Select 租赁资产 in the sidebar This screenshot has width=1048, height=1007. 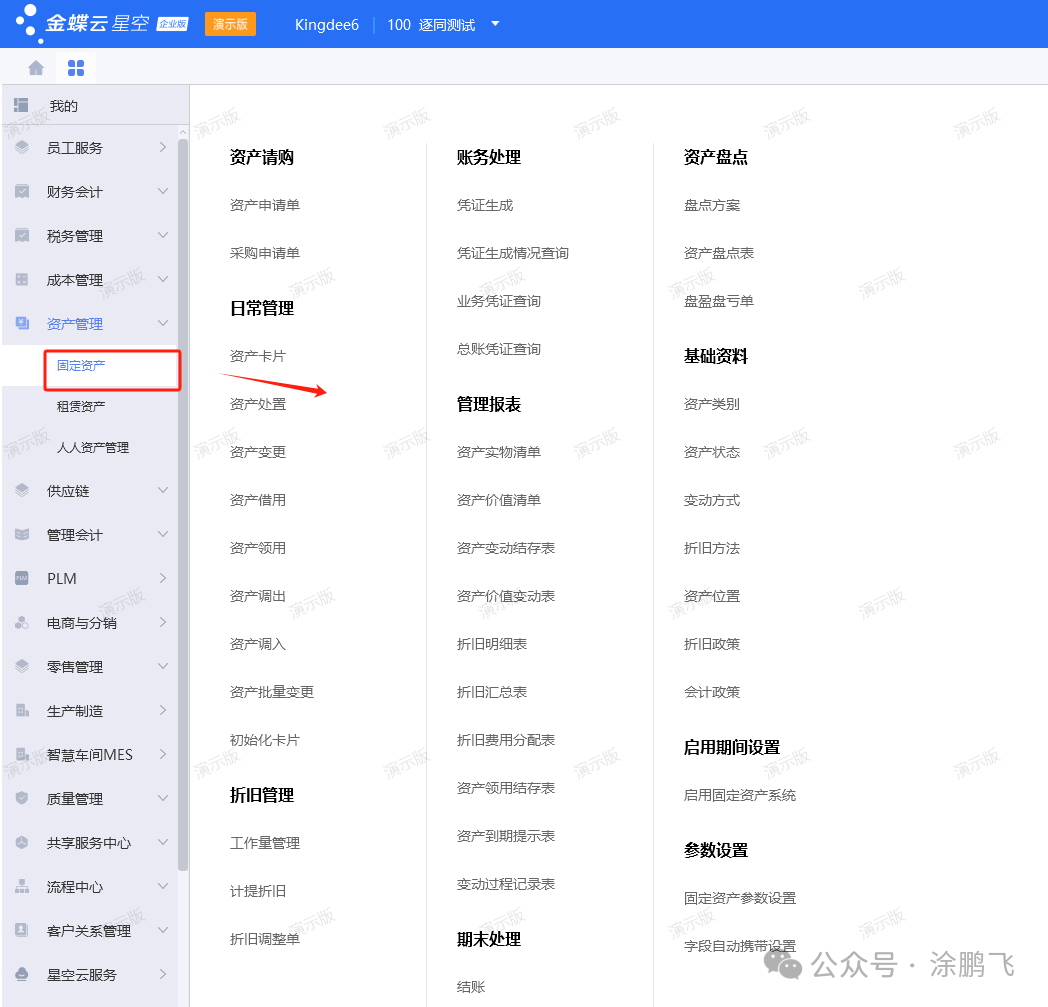pos(81,407)
